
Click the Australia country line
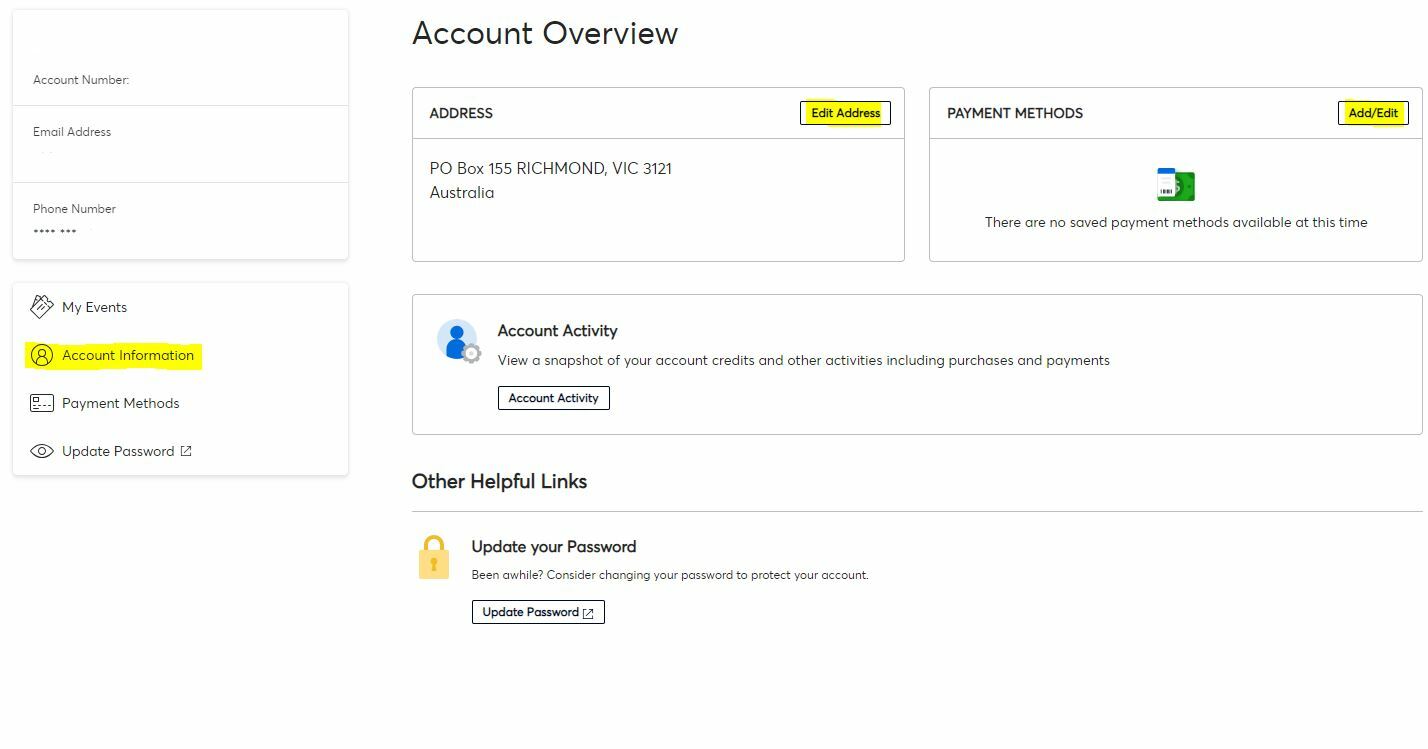click(462, 192)
